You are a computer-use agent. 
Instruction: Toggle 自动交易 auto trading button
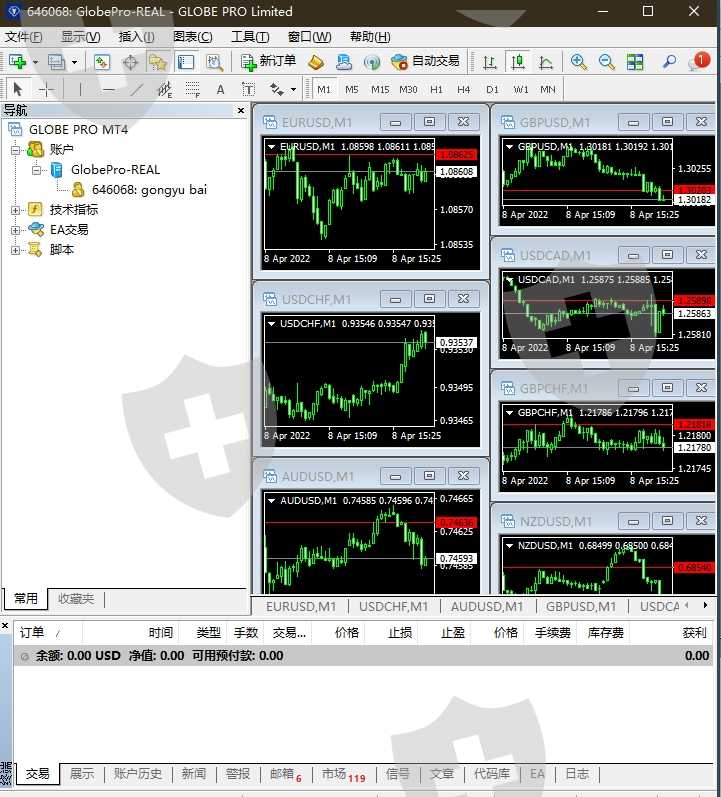click(425, 62)
